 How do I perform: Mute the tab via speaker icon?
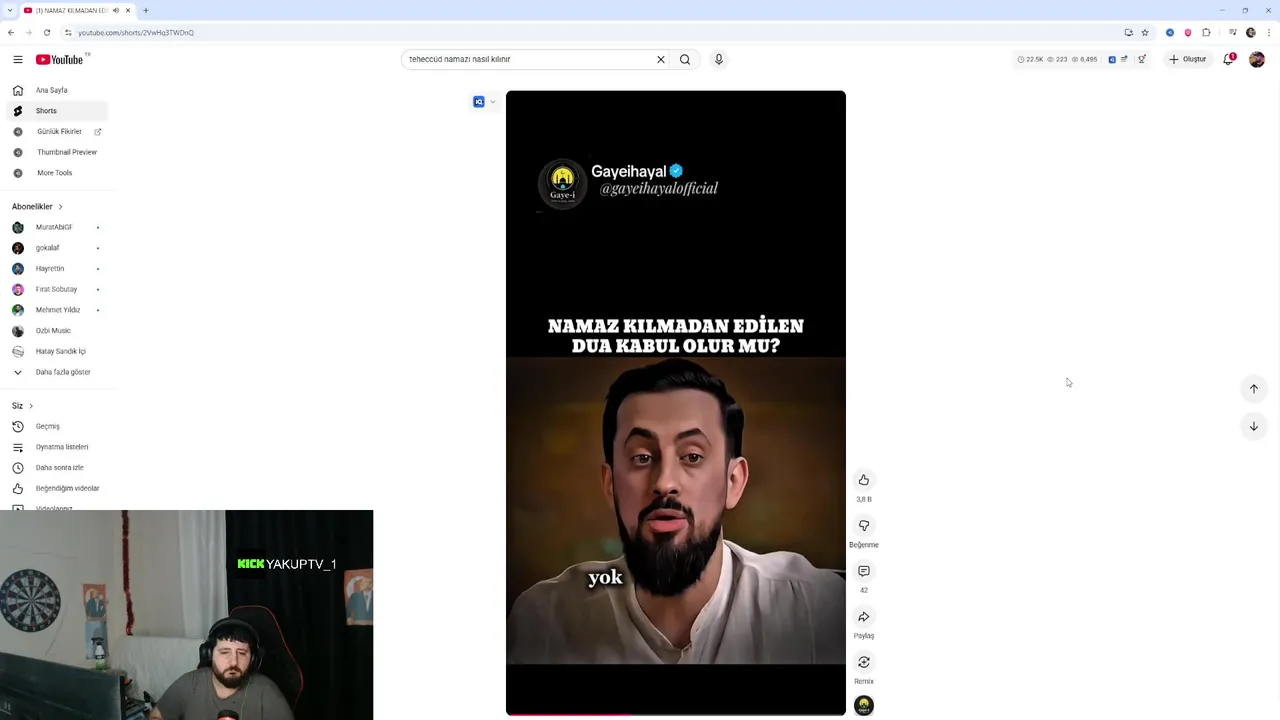pos(116,10)
